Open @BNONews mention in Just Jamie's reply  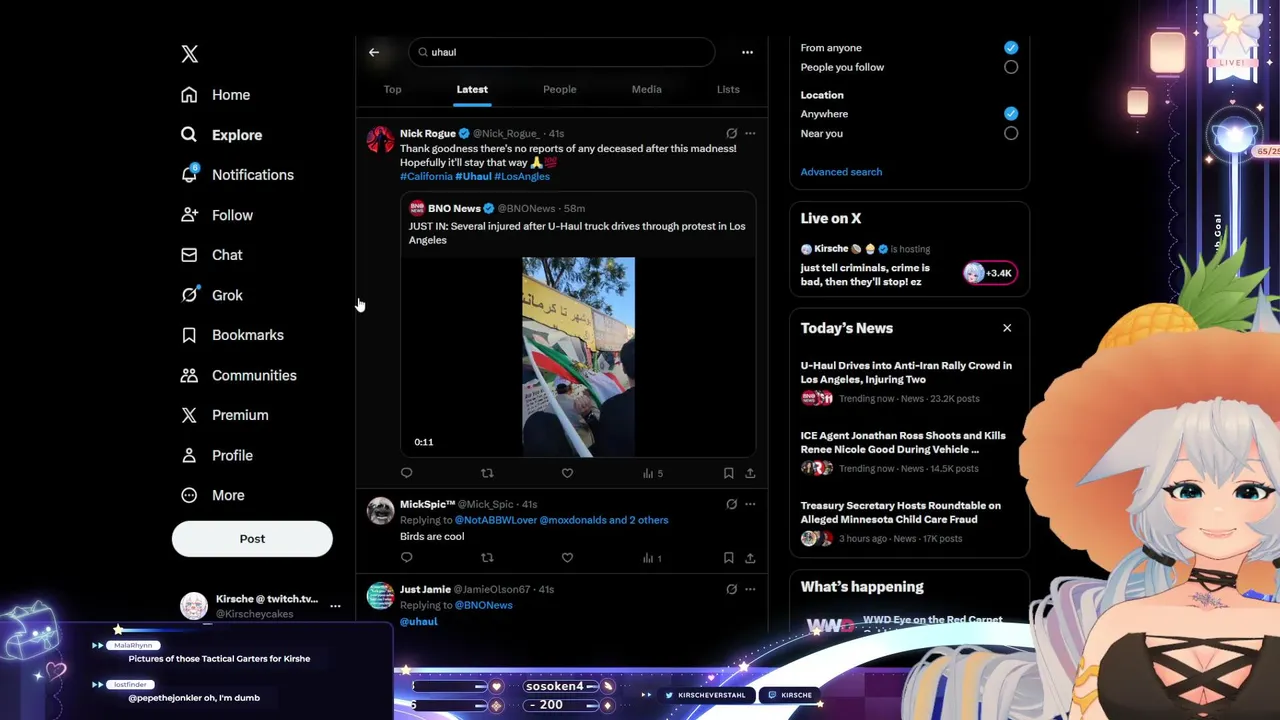pyautogui.click(x=484, y=605)
